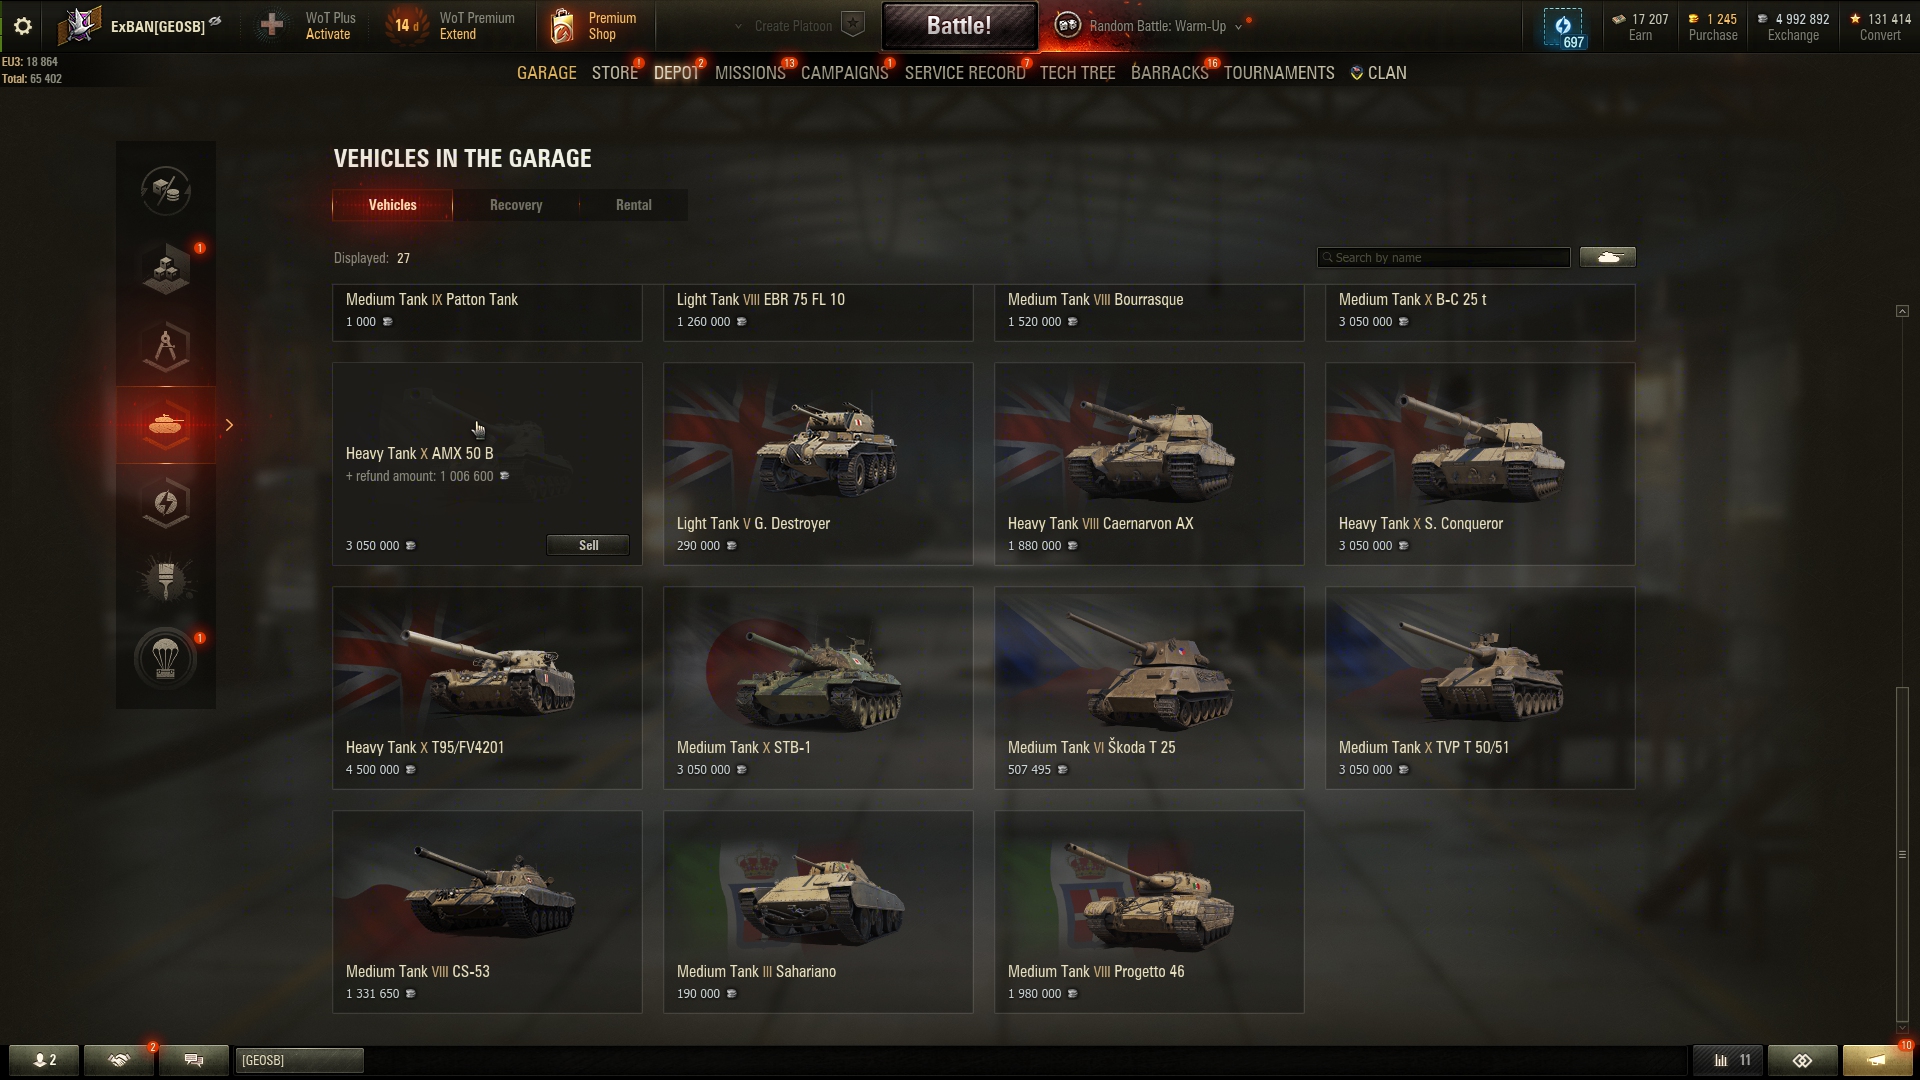1920x1080 pixels.
Task: Switch to the Recovery tab
Action: [516, 205]
